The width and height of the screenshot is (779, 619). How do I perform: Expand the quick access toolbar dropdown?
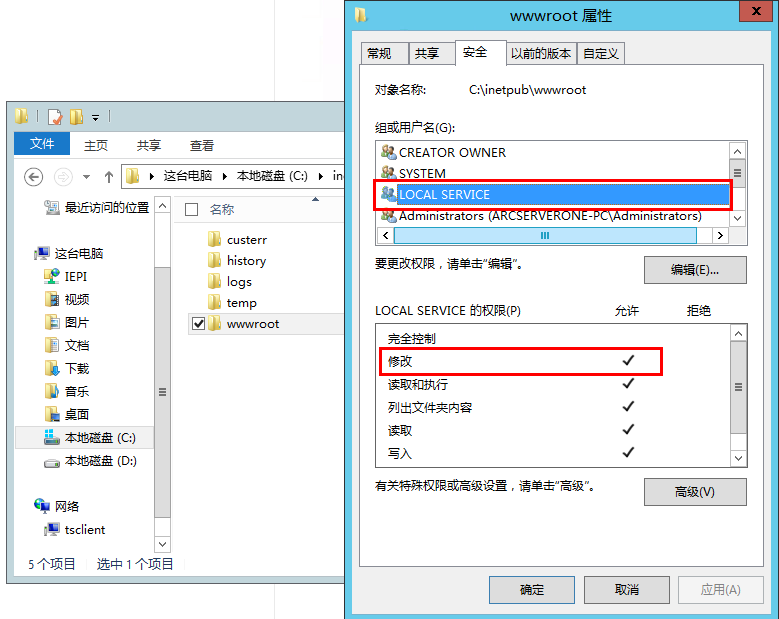(95, 118)
